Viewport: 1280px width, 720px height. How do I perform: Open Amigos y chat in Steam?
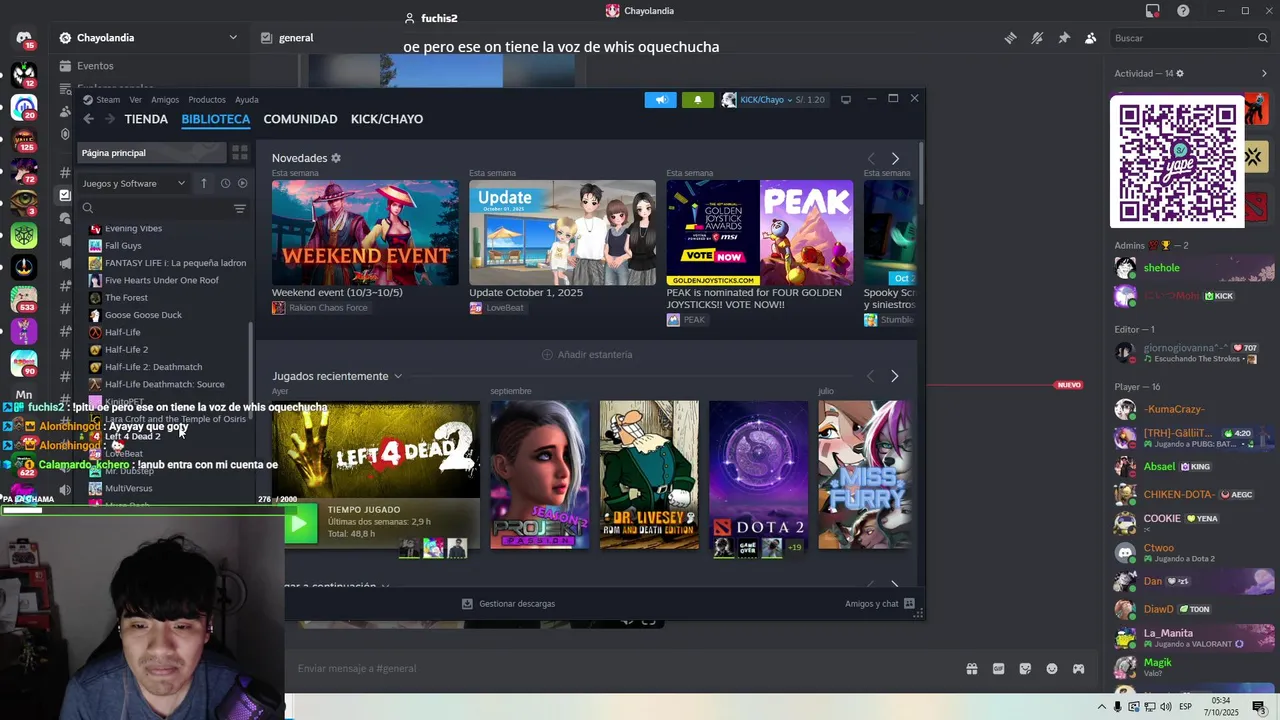coord(880,604)
